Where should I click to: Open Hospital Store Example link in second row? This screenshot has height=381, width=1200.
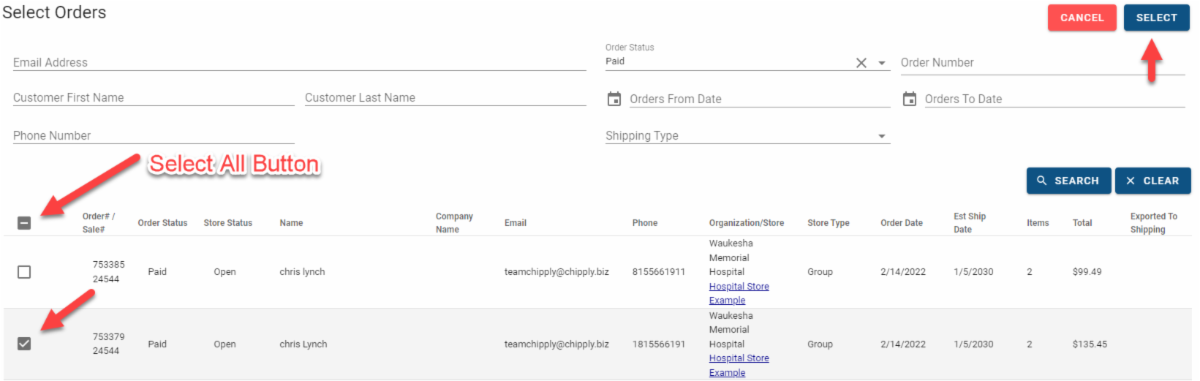point(739,365)
